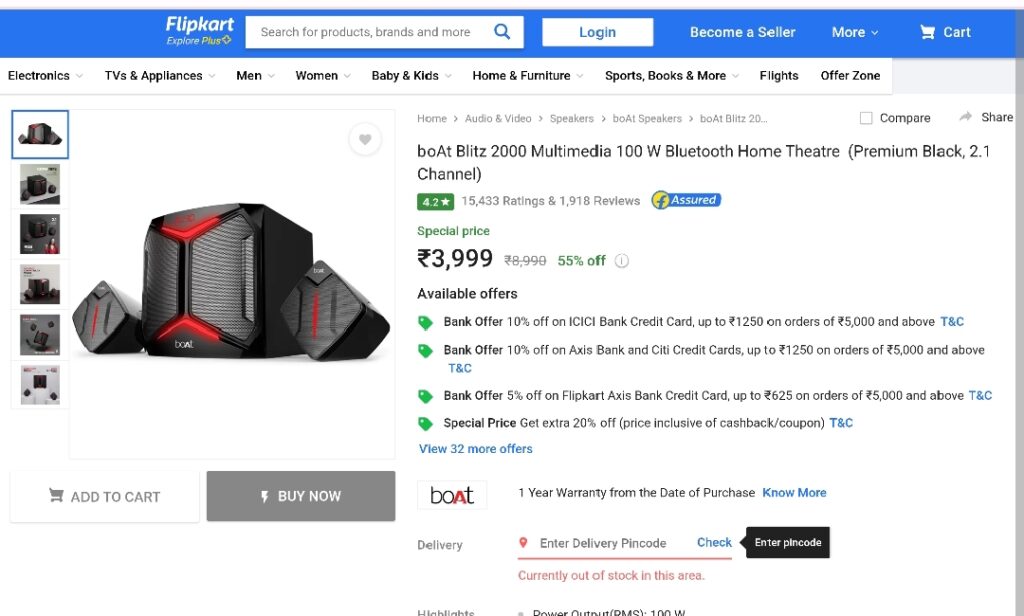Click the Share arrow icon
The image size is (1024, 616).
[x=965, y=117]
